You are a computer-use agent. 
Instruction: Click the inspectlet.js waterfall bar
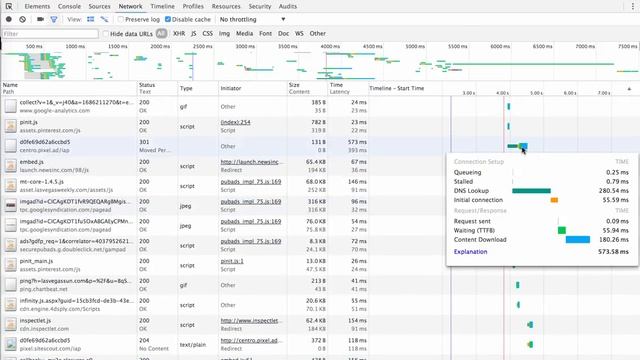530,324
